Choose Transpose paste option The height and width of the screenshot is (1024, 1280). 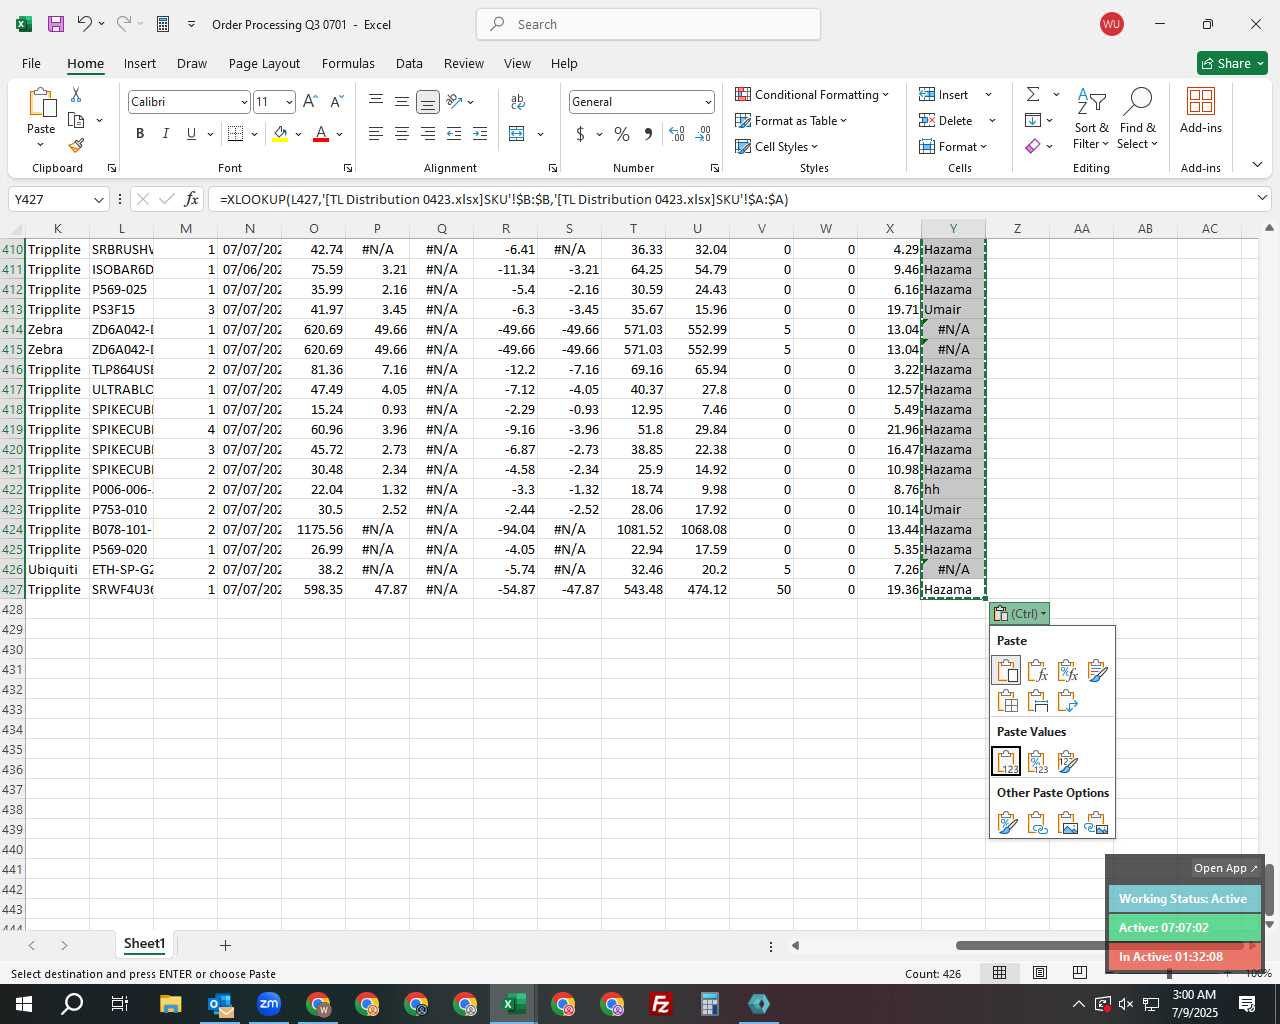1067,701
